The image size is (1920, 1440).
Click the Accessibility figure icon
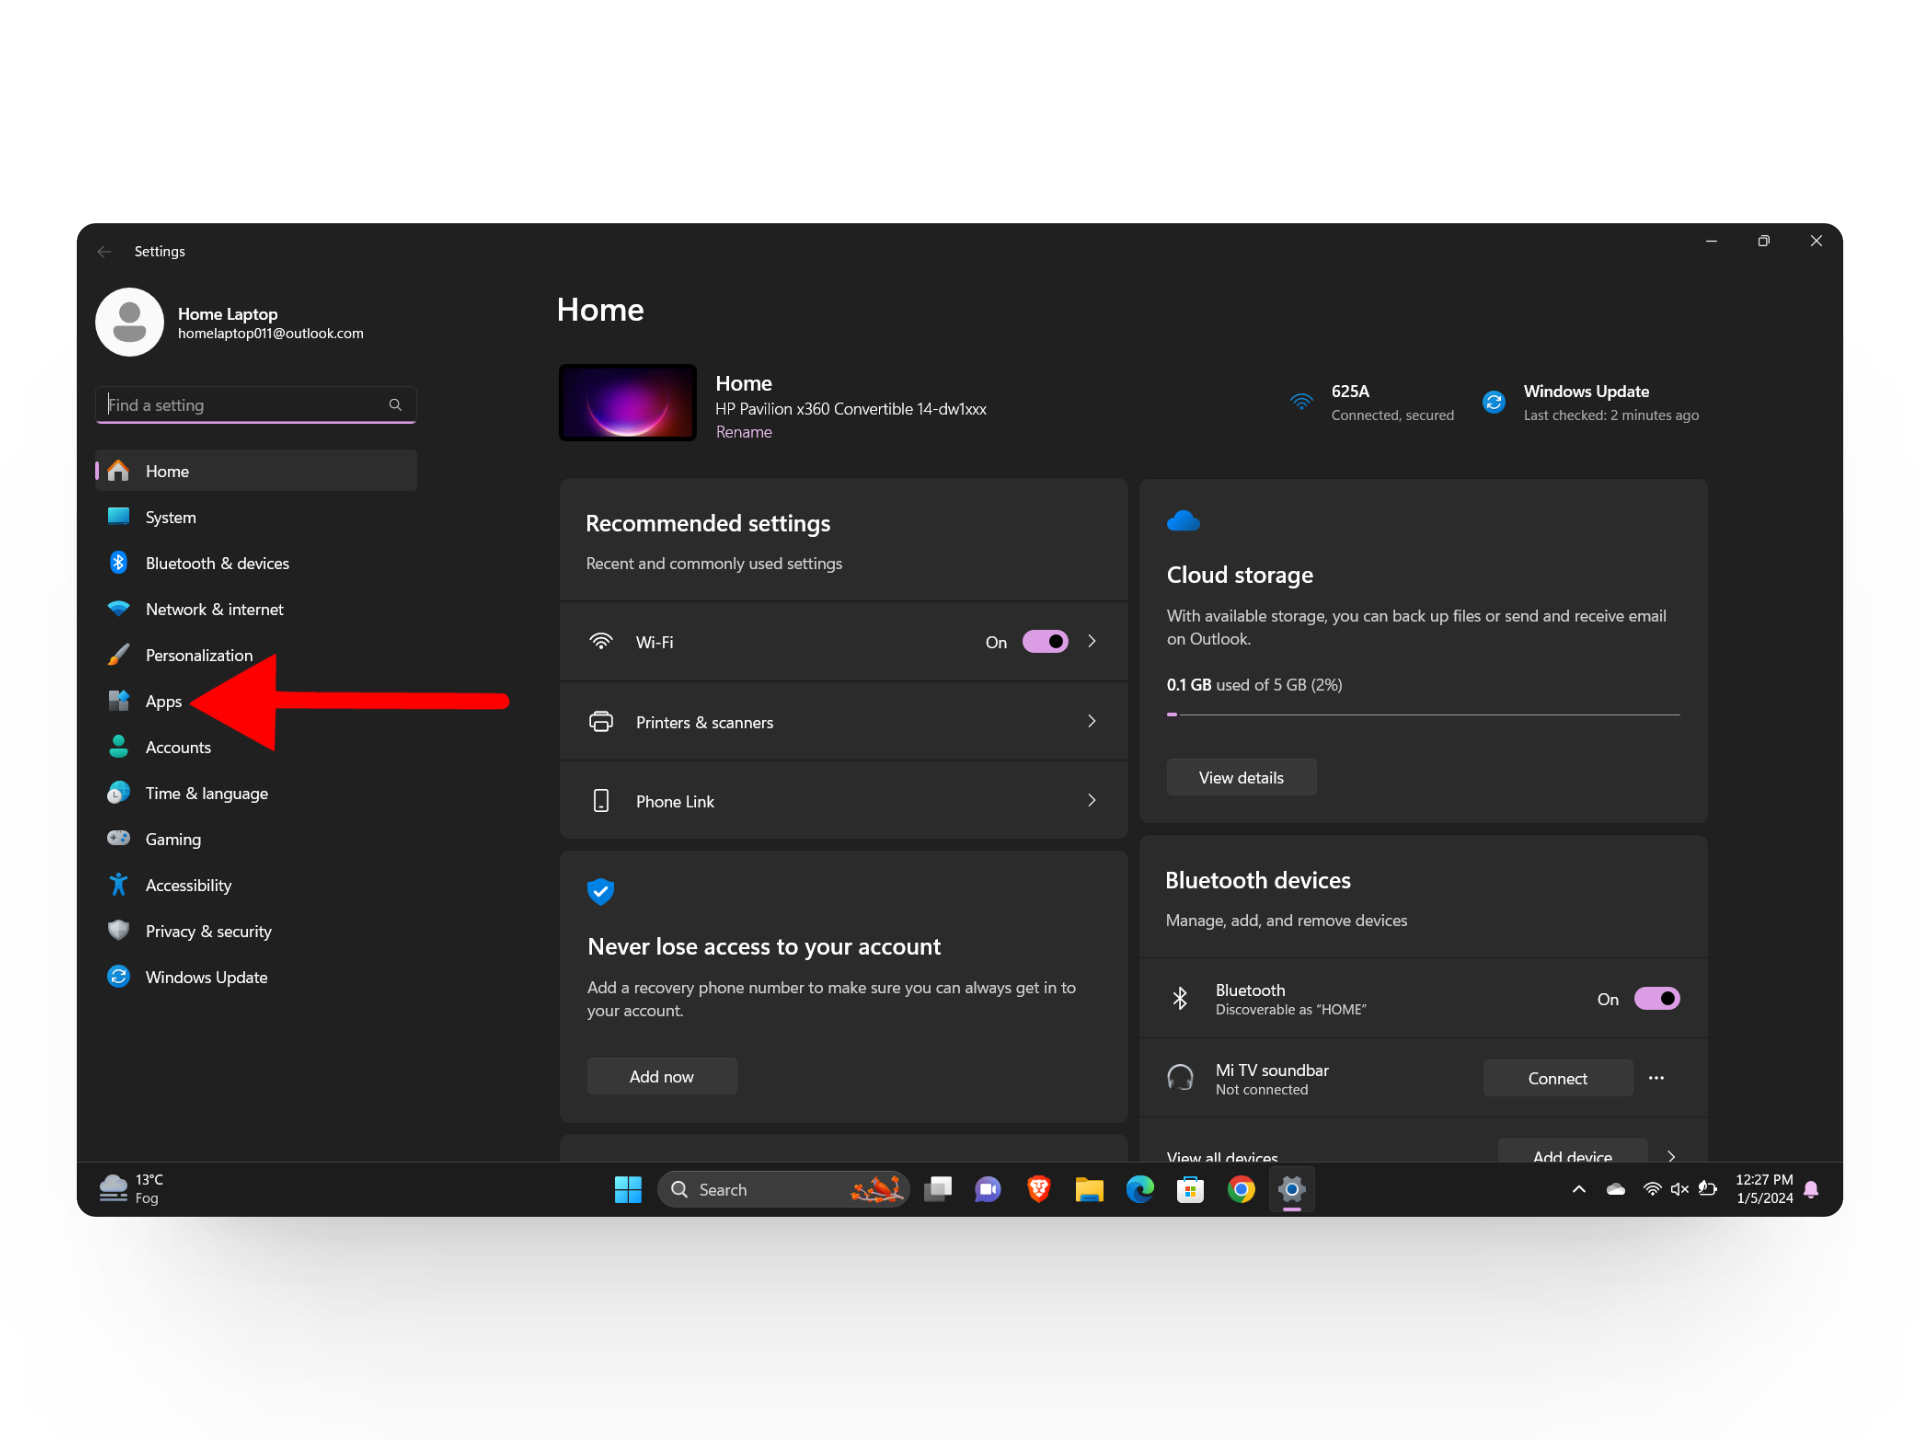(118, 885)
